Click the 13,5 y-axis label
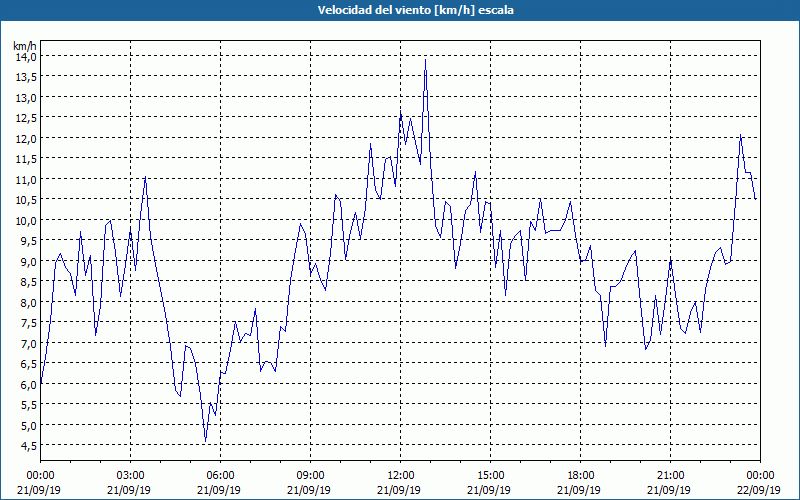The height and width of the screenshot is (500, 800). click(x=25, y=77)
